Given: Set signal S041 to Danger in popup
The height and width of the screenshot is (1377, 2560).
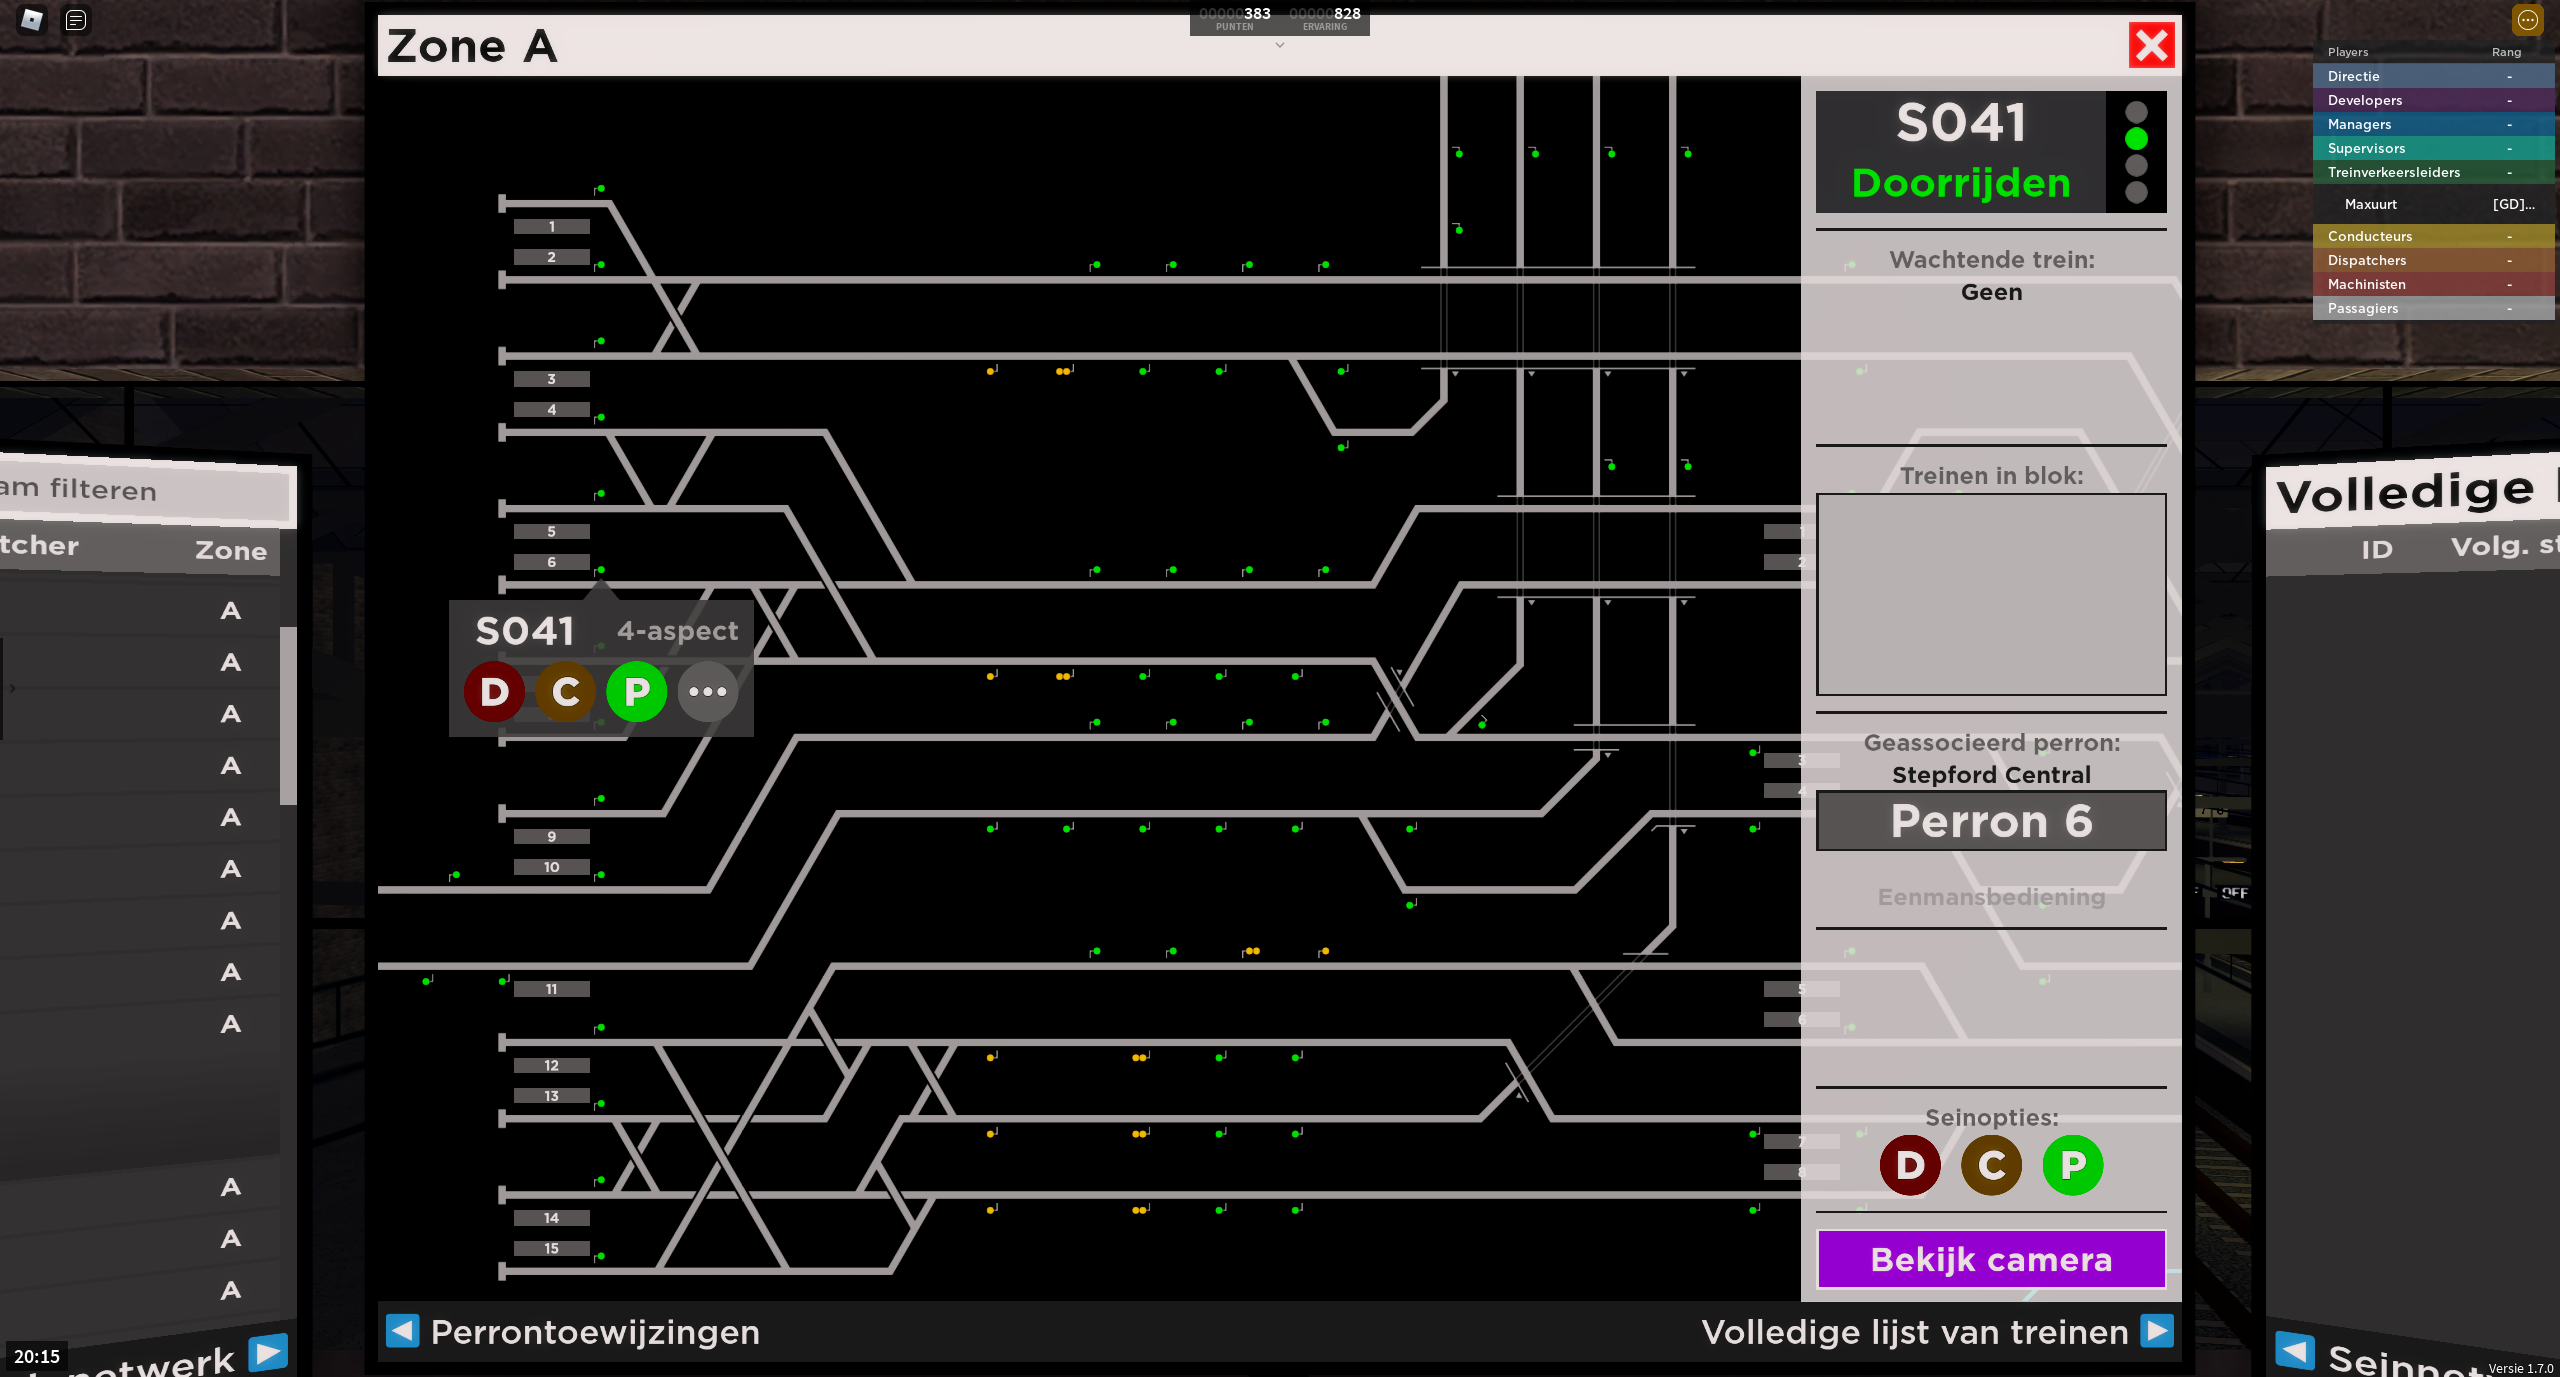Looking at the screenshot, I should pyautogui.click(x=494, y=692).
